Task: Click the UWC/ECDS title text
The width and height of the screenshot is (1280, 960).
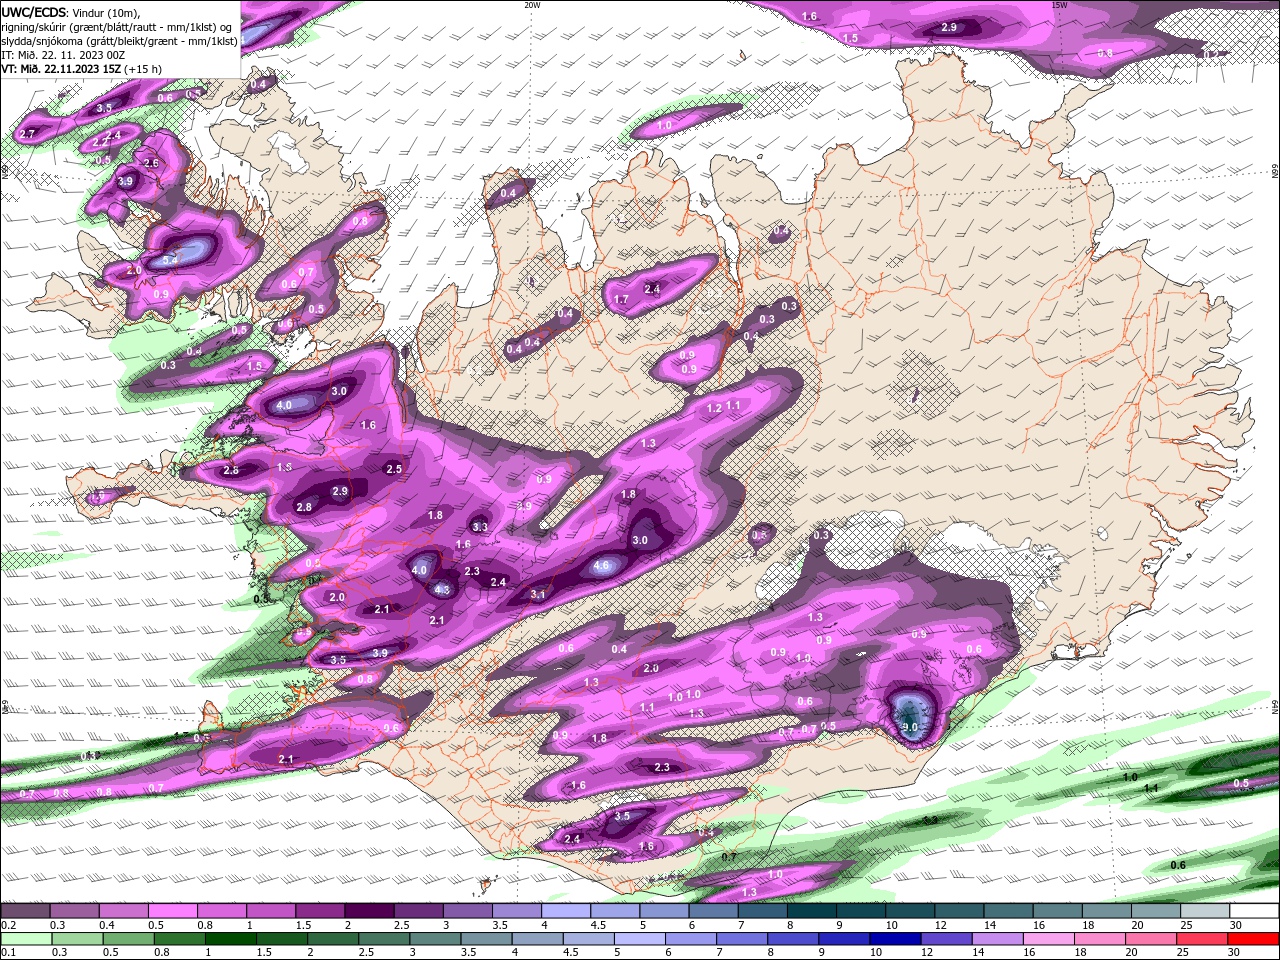Action: click(35, 12)
